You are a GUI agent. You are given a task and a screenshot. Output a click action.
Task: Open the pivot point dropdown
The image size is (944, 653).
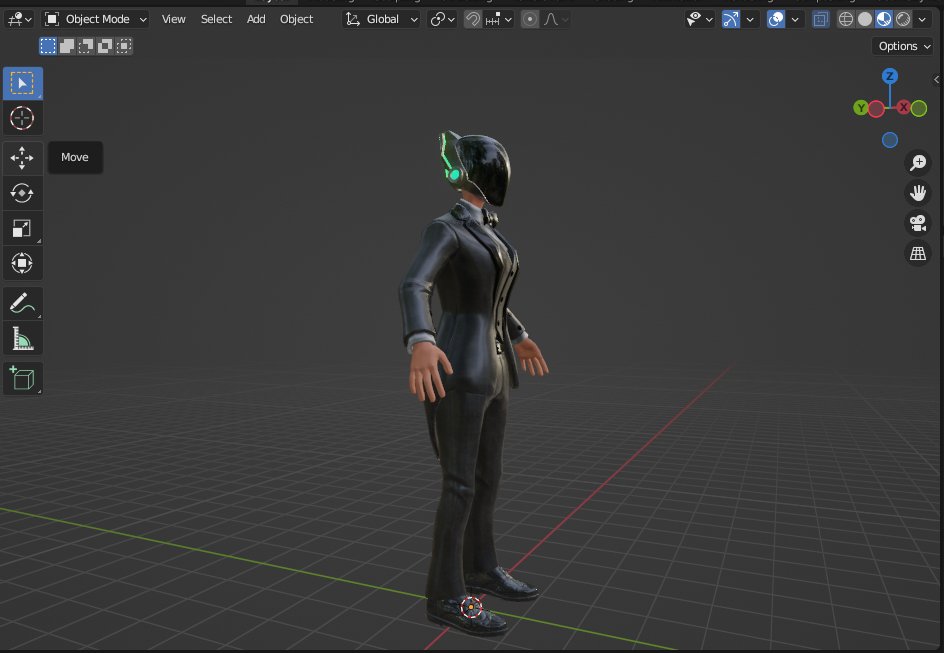pos(442,19)
